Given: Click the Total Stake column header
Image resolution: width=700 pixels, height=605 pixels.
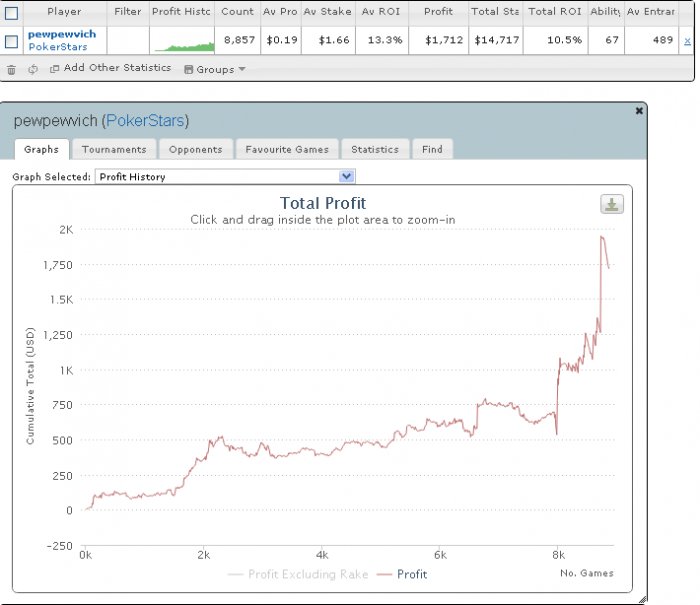Looking at the screenshot, I should pos(495,12).
